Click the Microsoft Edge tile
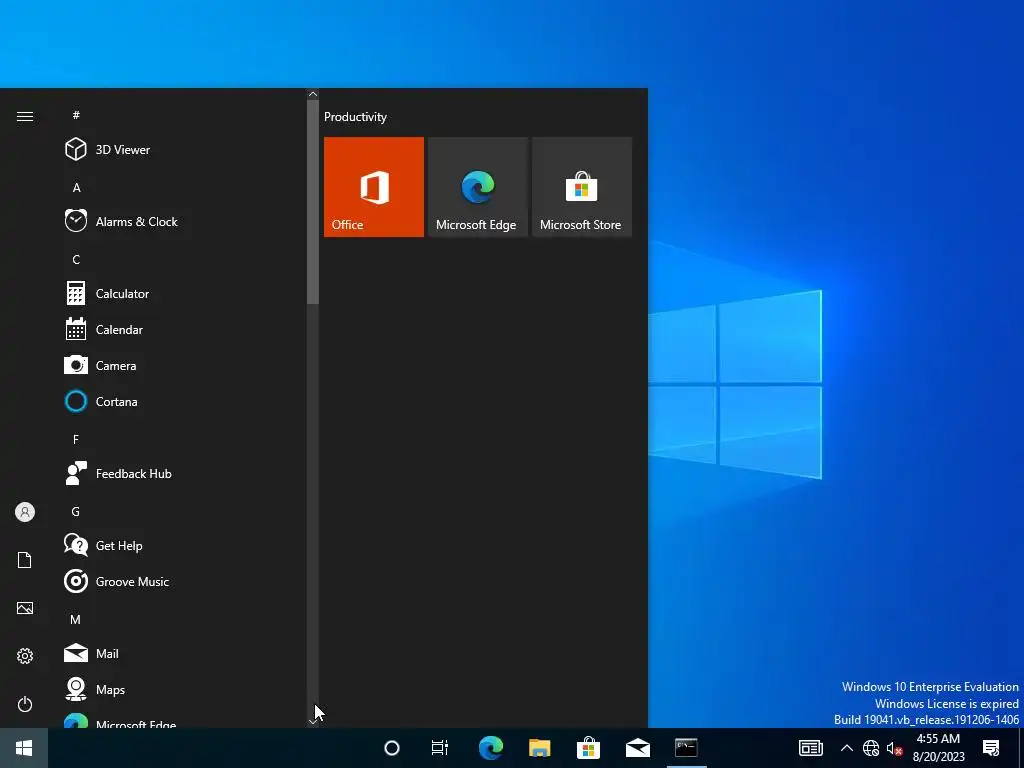The image size is (1024, 768). (x=477, y=187)
